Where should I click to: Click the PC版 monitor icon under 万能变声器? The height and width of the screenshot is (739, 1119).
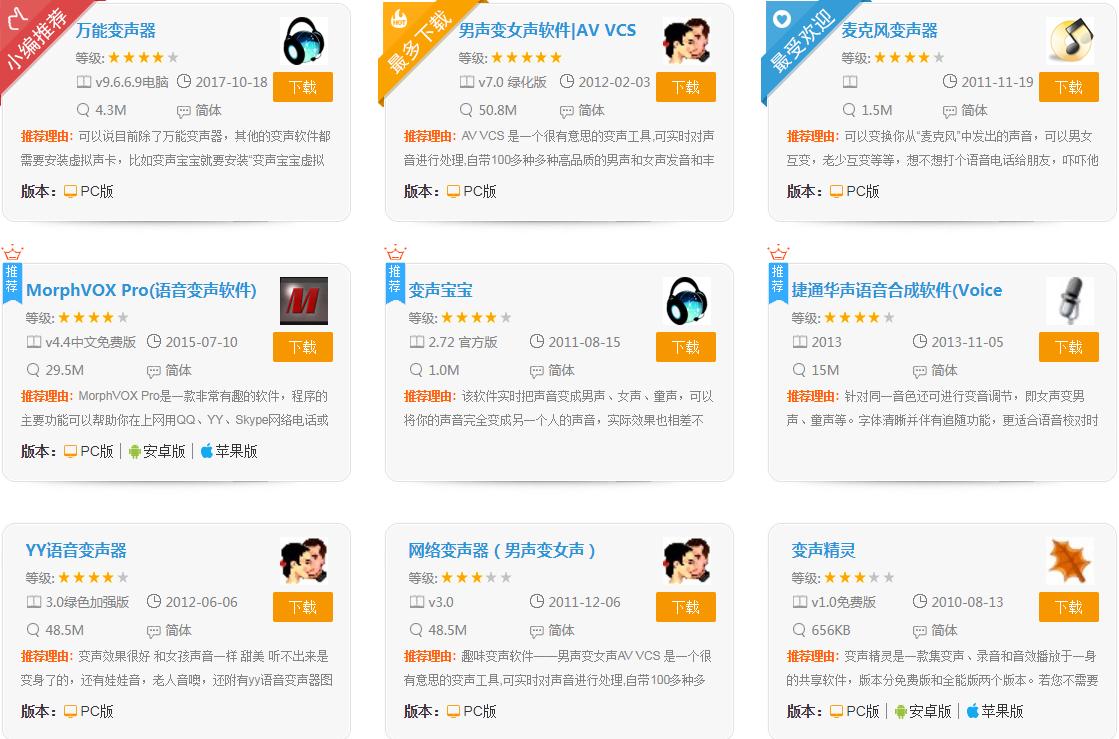70,191
